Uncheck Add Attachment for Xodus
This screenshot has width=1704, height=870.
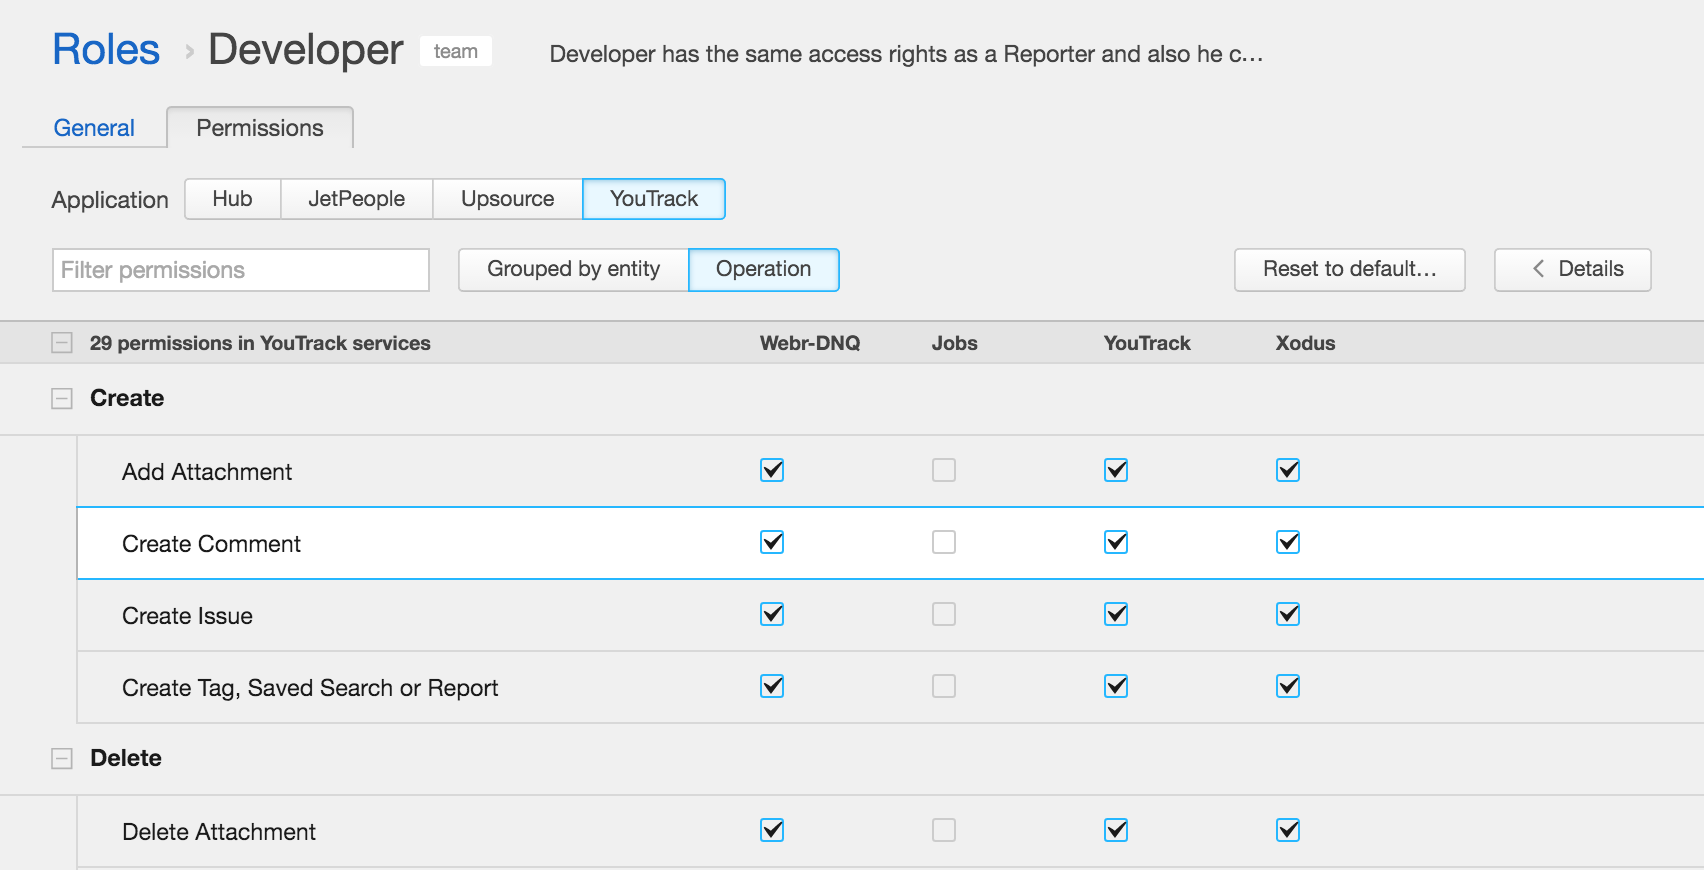pos(1288,470)
